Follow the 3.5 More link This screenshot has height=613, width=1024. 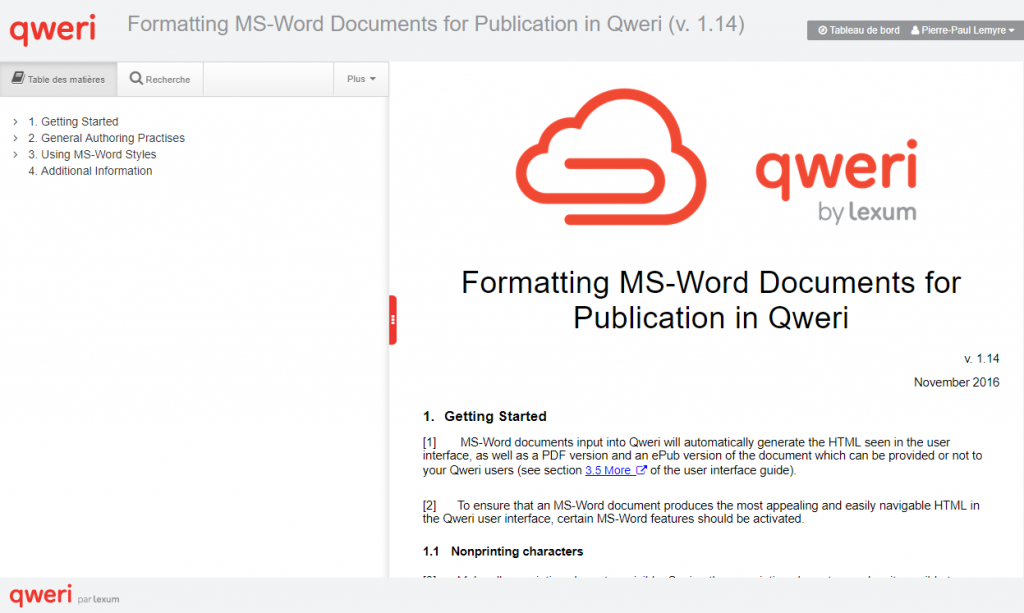click(x=608, y=470)
